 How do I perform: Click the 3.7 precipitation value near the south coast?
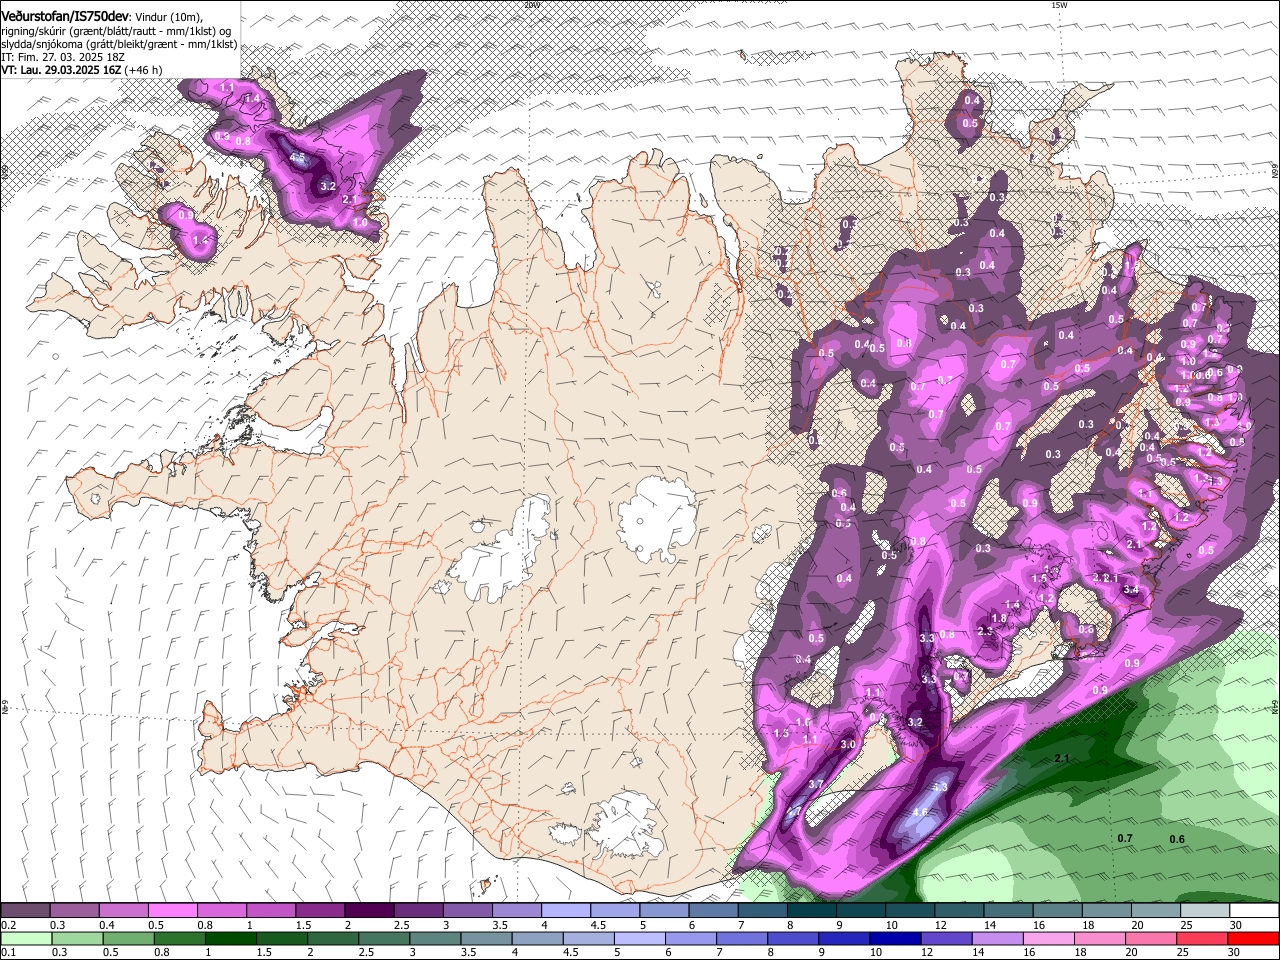(x=816, y=784)
